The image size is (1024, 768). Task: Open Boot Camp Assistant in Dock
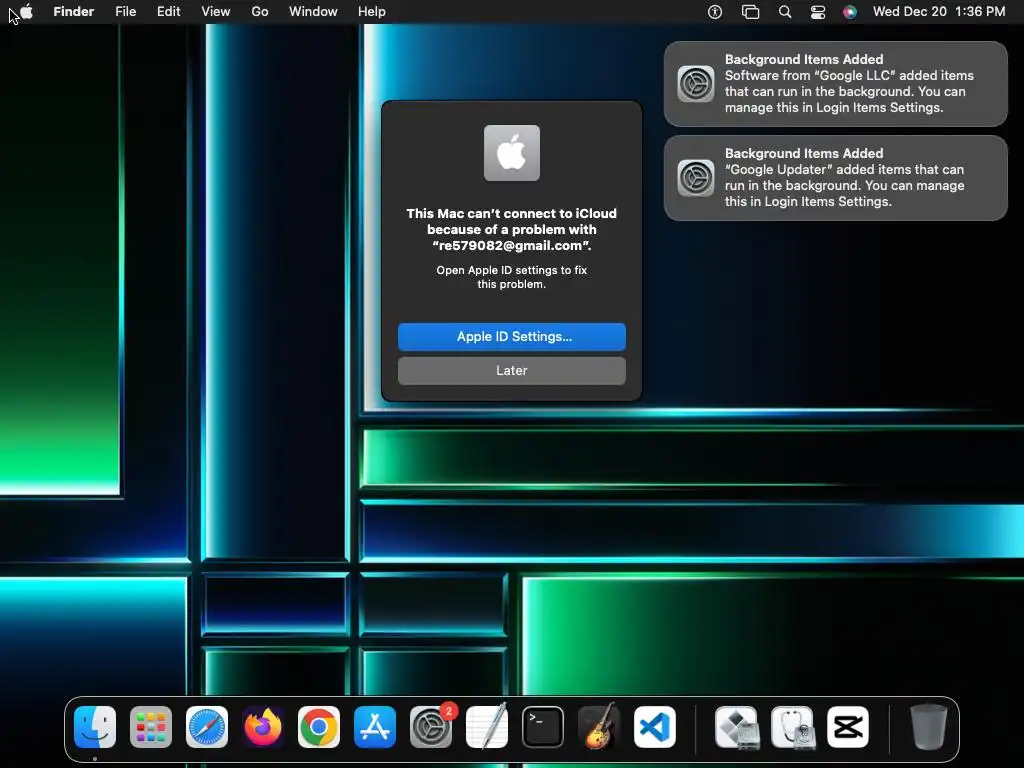pos(736,727)
